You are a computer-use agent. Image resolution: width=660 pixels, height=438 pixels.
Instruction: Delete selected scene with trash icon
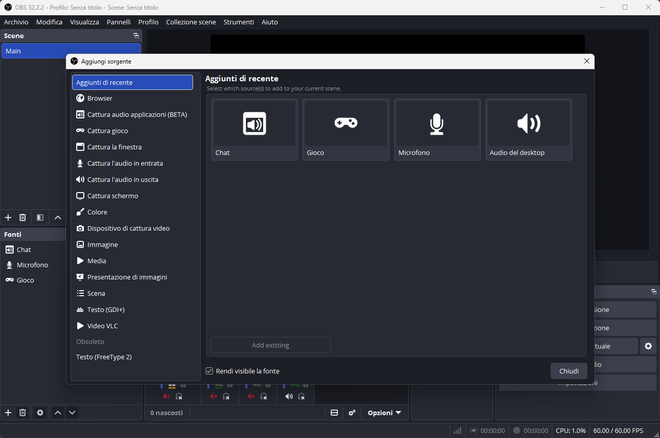[x=22, y=218]
